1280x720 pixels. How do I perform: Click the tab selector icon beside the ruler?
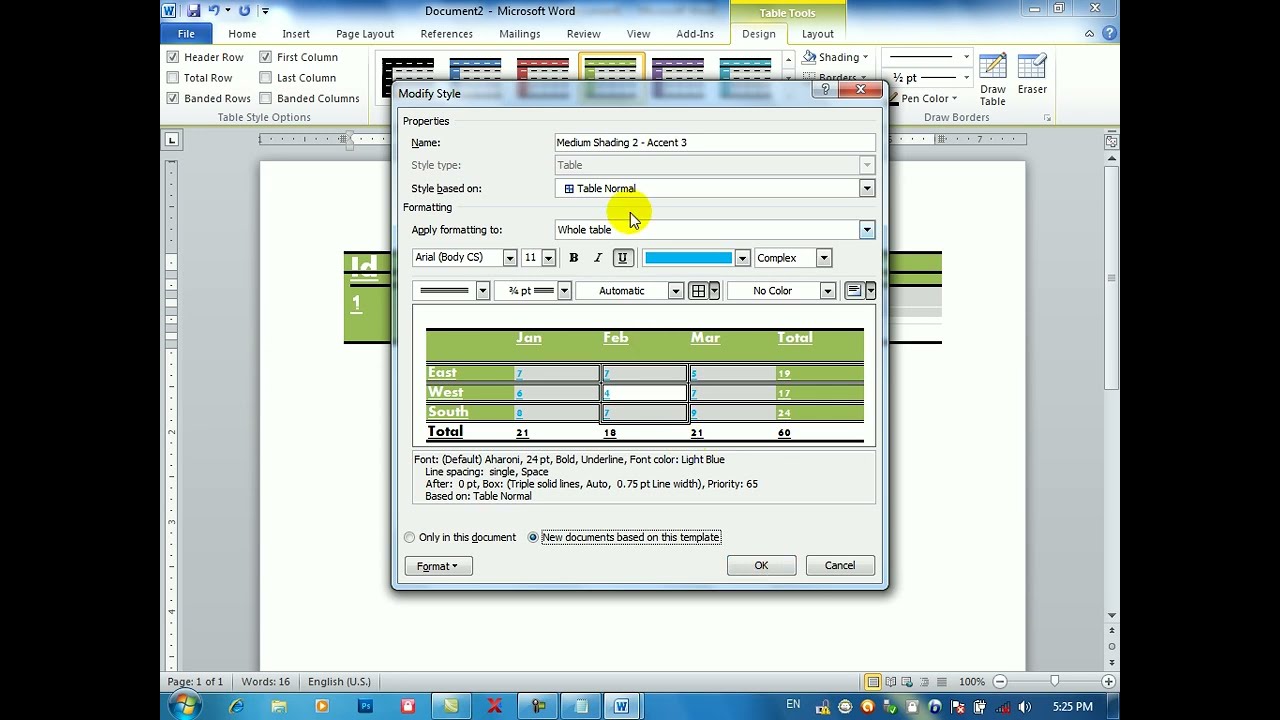click(171, 140)
